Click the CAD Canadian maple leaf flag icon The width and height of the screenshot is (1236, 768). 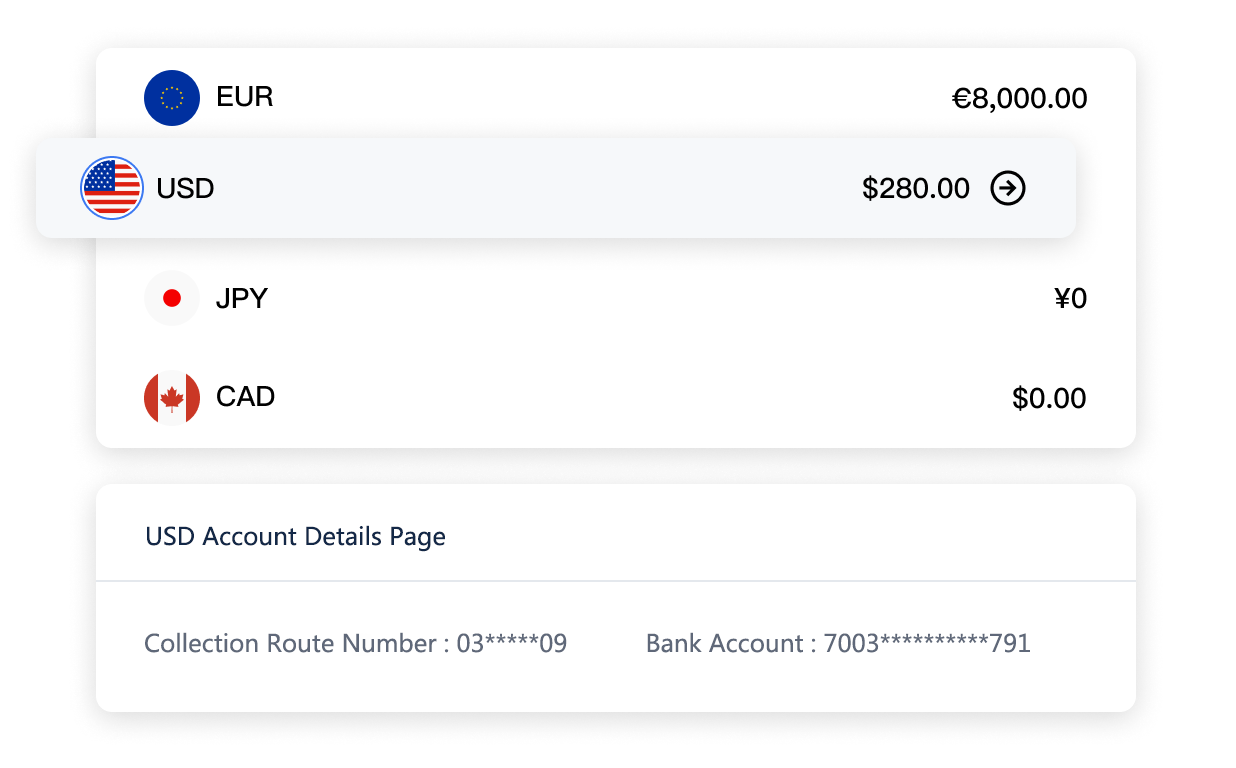click(x=172, y=397)
